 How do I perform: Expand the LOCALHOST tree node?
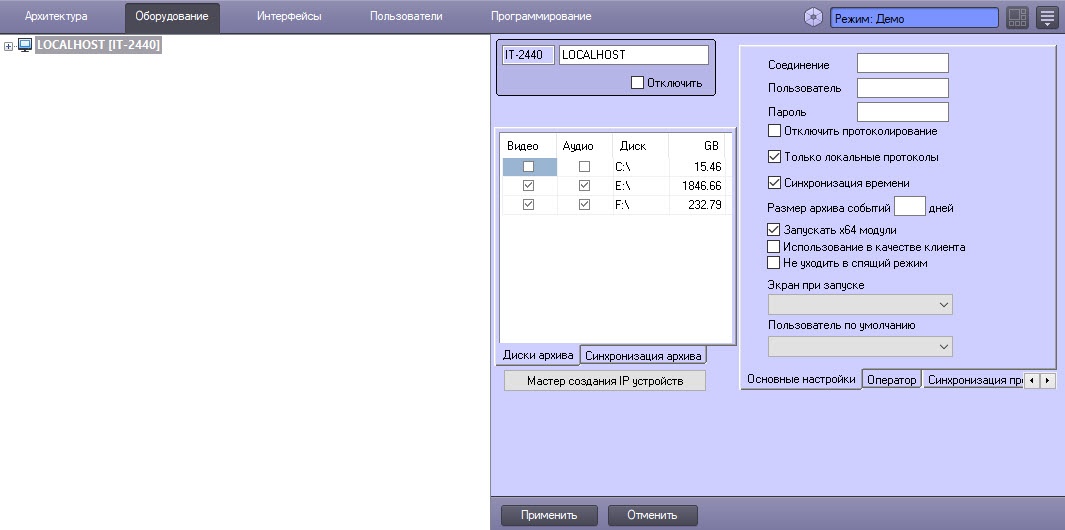click(9, 45)
